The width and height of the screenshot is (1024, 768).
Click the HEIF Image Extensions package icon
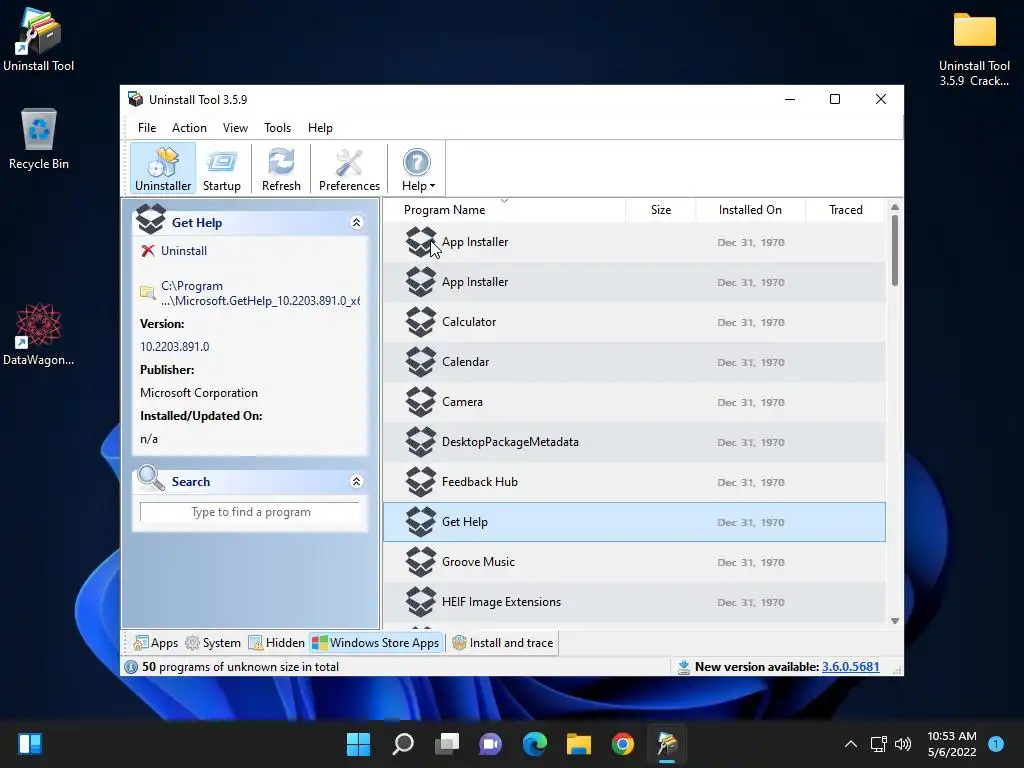tap(421, 601)
